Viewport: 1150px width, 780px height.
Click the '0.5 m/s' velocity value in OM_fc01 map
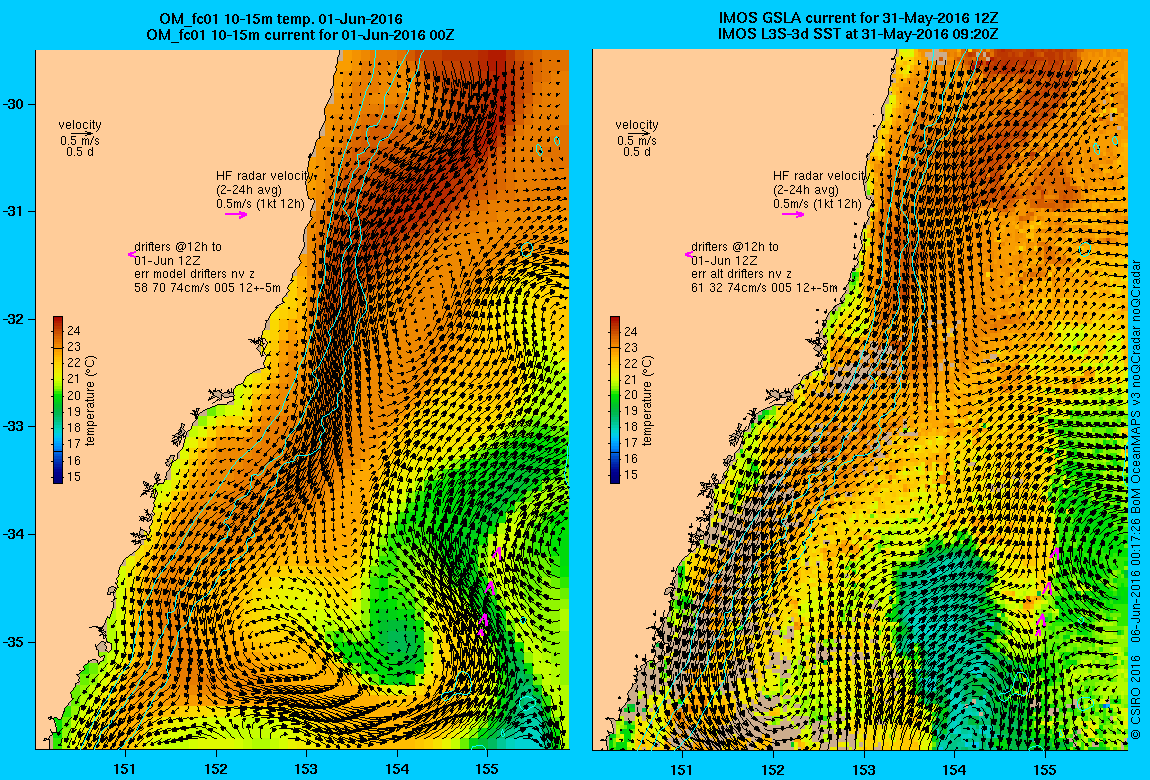pos(80,140)
